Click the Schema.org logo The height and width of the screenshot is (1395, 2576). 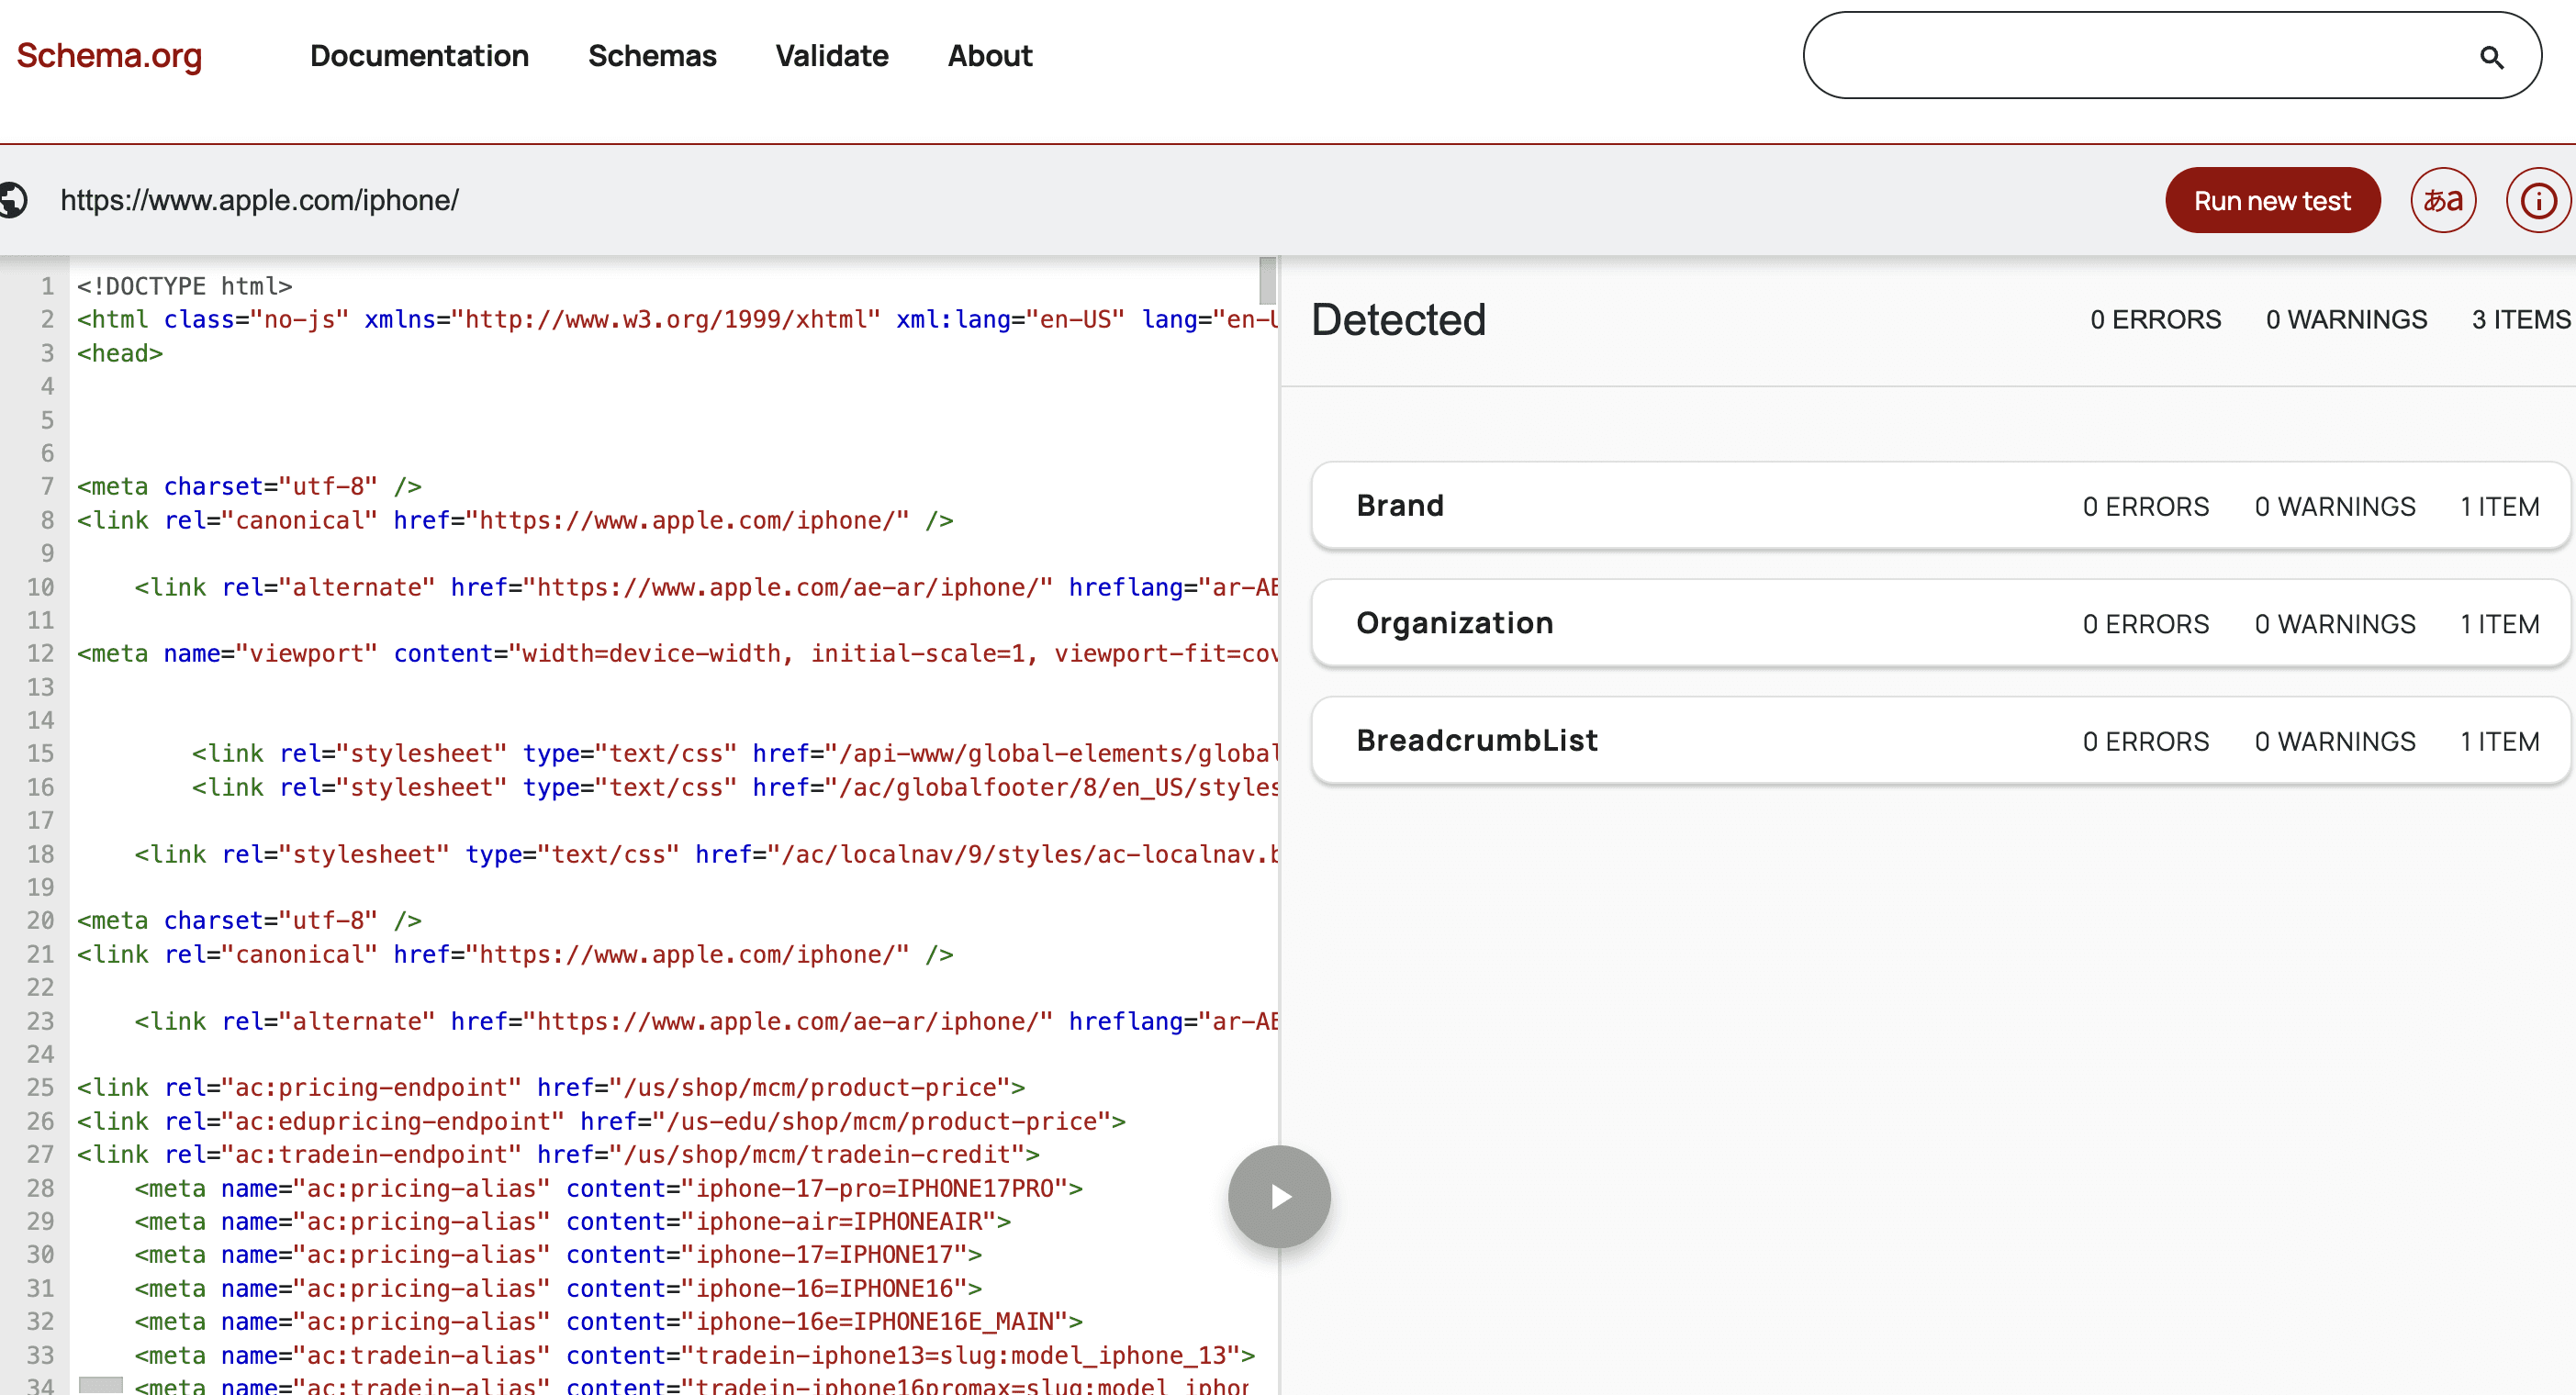point(108,56)
